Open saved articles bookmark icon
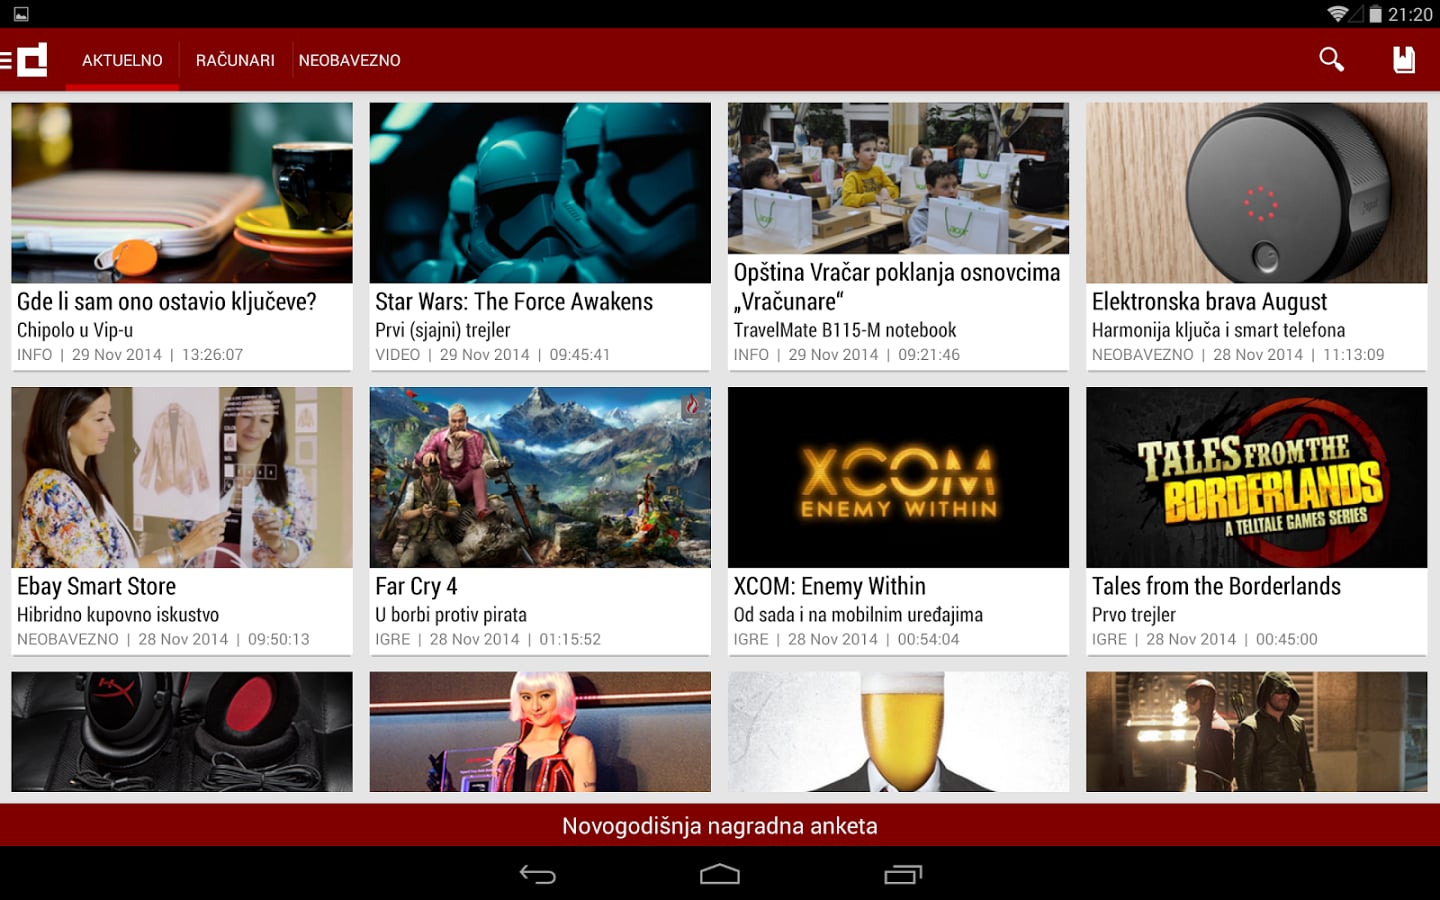The height and width of the screenshot is (900, 1440). pyautogui.click(x=1404, y=60)
